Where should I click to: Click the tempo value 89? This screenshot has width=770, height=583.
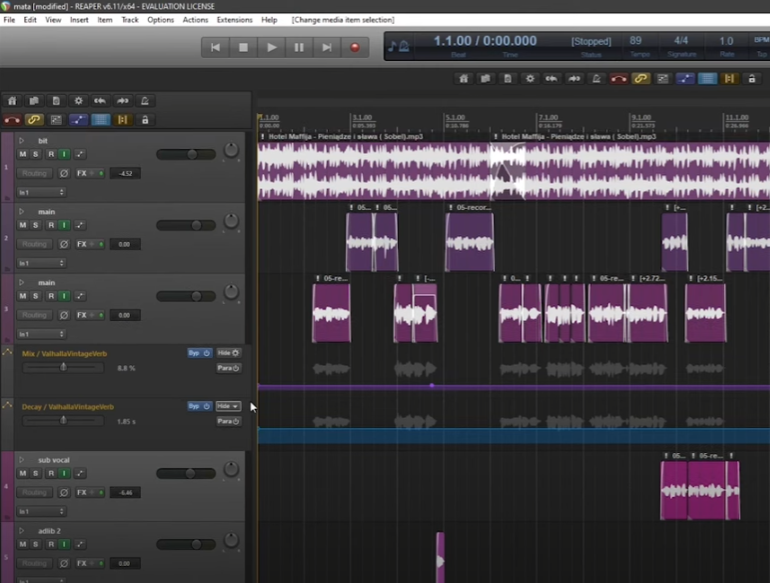(x=635, y=41)
